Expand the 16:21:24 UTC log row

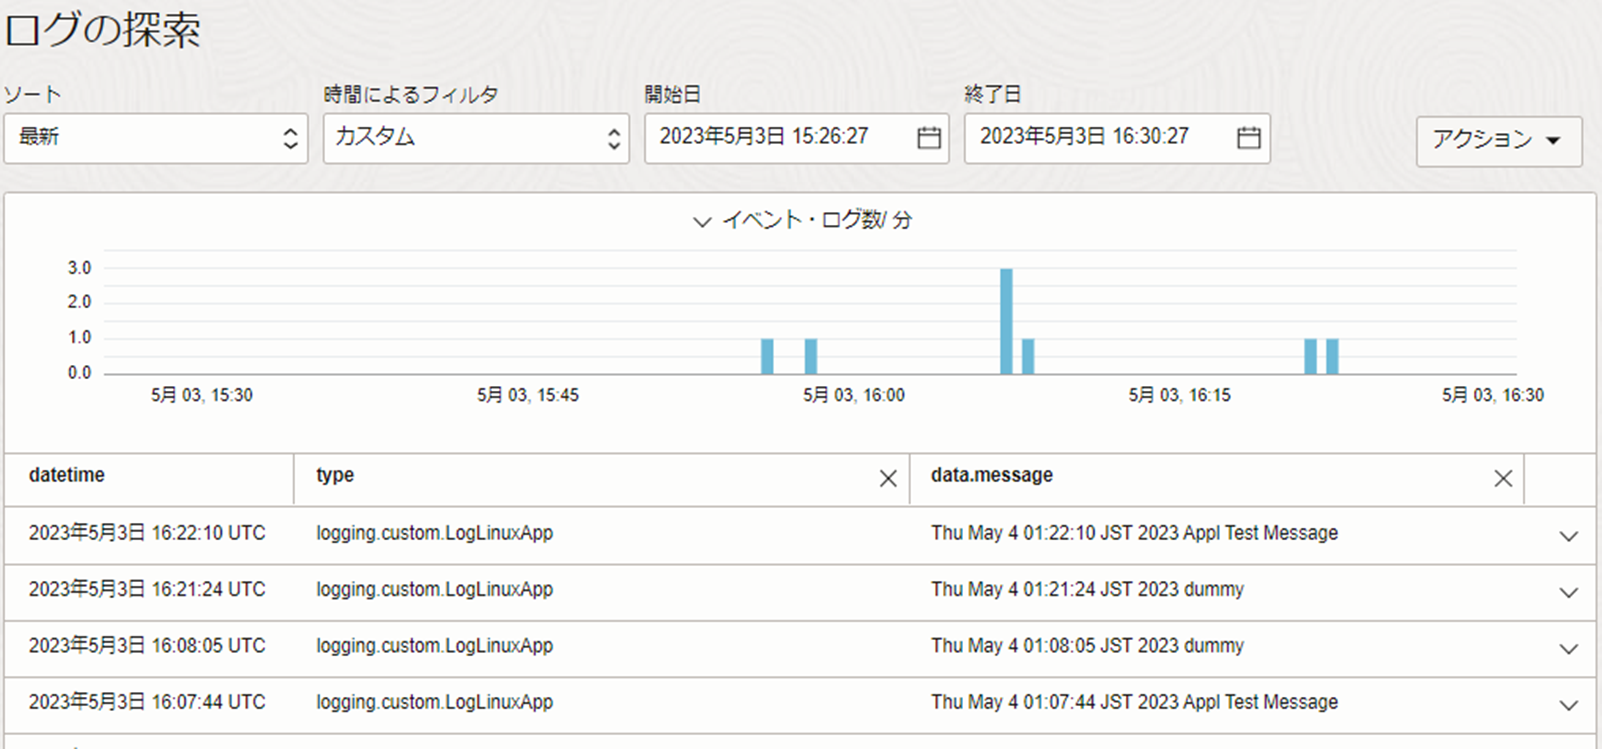point(1568,592)
